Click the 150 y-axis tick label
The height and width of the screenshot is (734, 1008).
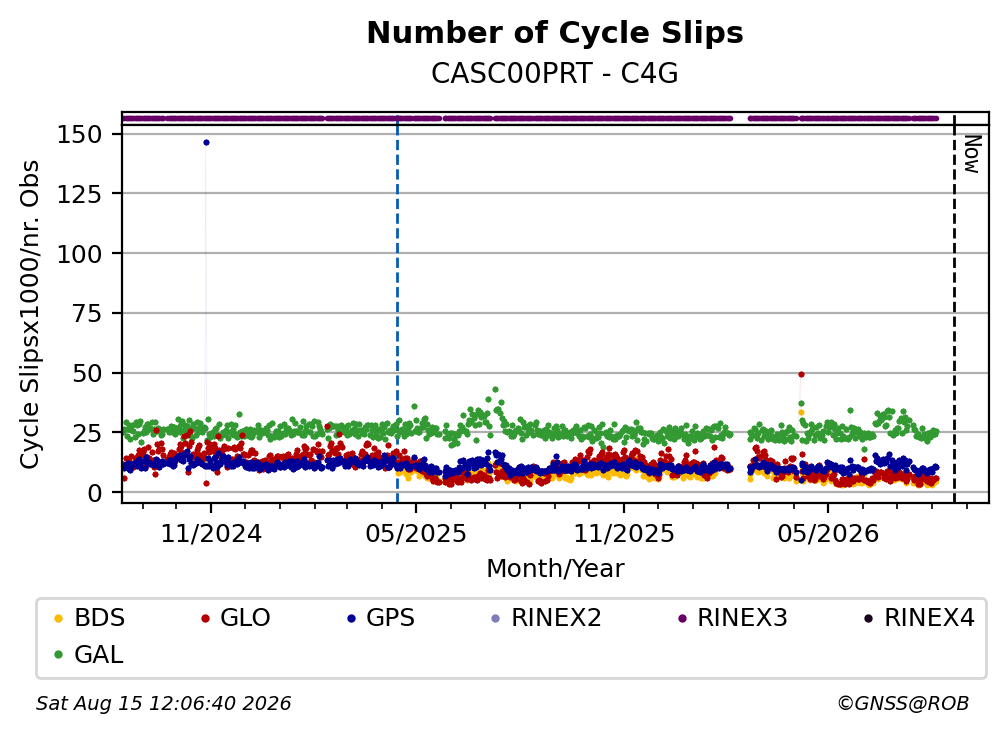[x=80, y=134]
